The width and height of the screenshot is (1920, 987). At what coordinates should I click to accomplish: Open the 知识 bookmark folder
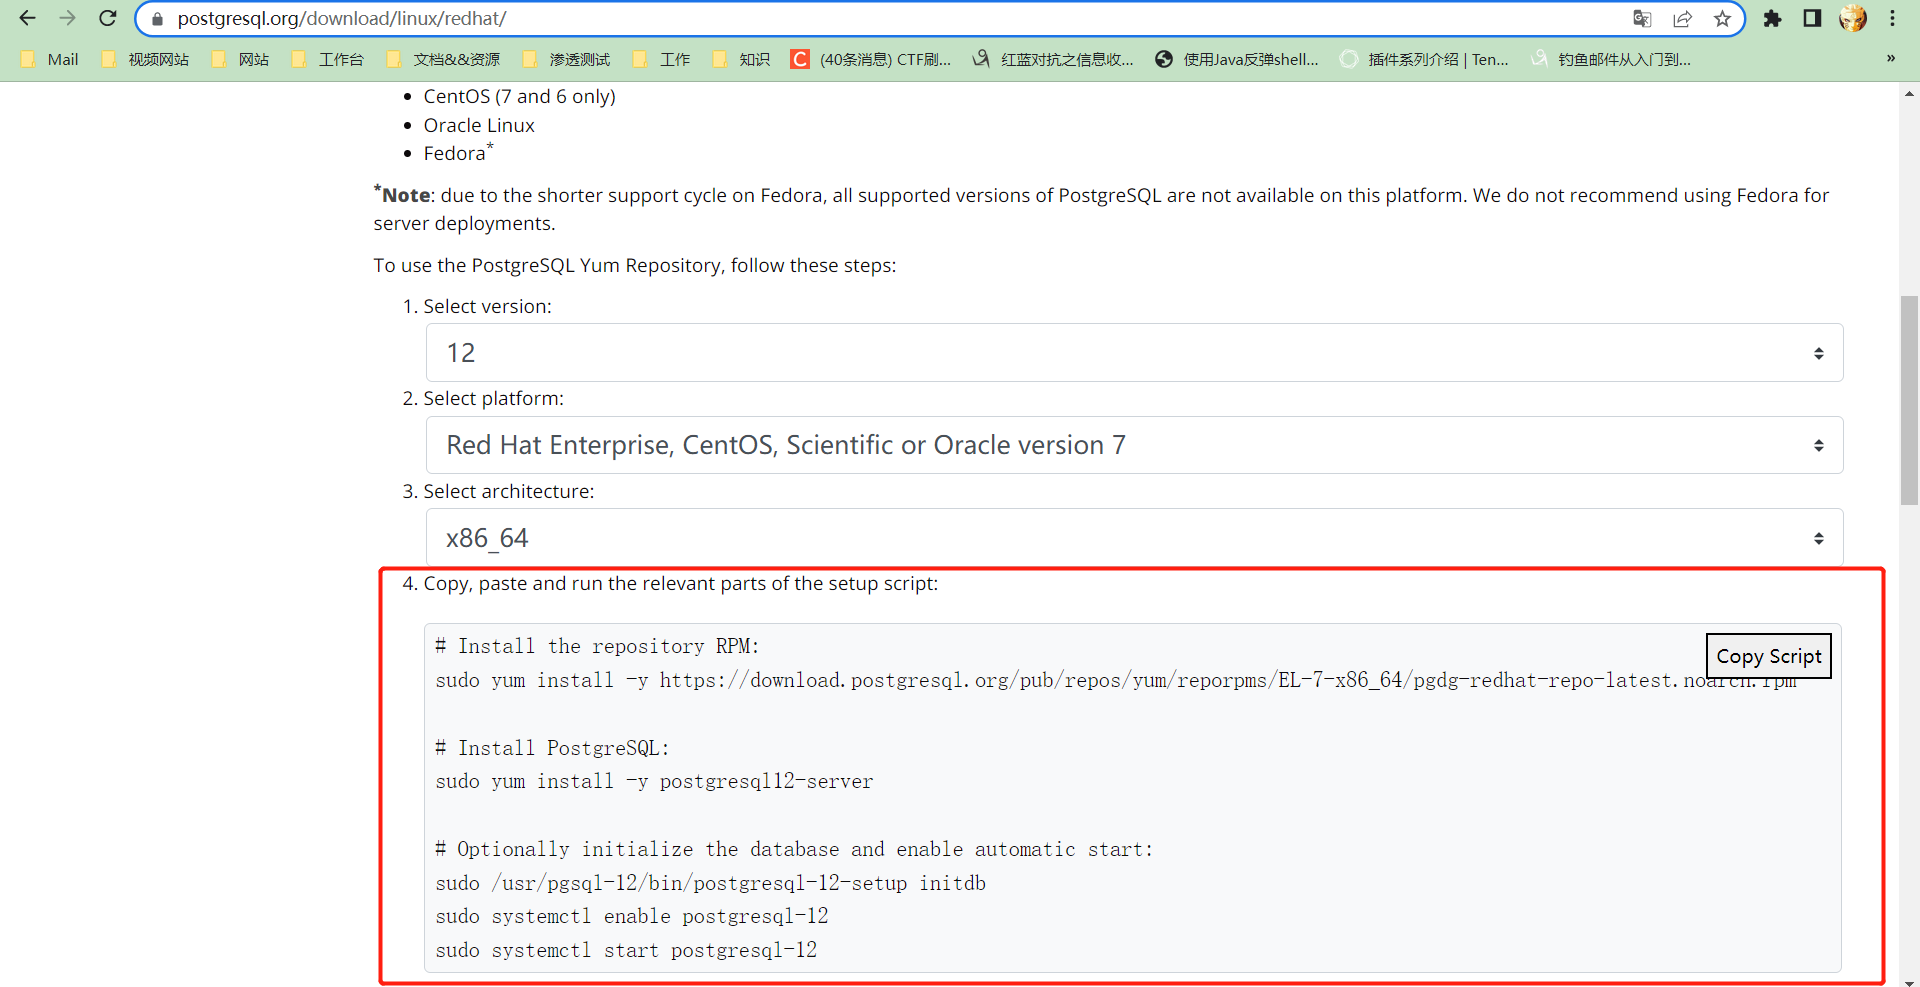[x=741, y=59]
